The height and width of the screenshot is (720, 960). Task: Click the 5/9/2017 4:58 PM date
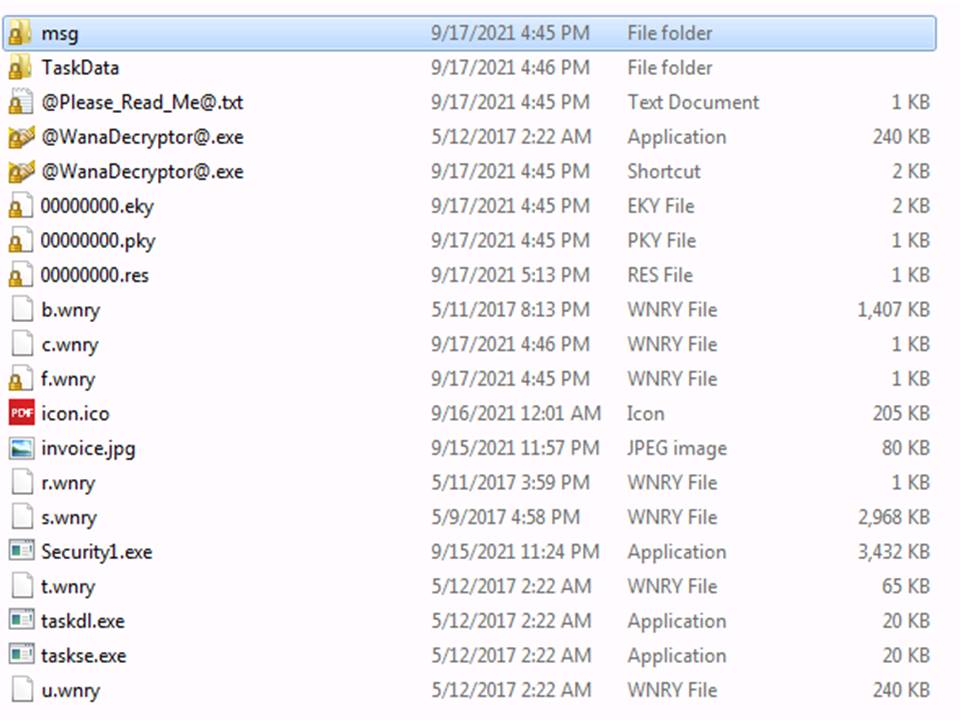click(x=506, y=517)
